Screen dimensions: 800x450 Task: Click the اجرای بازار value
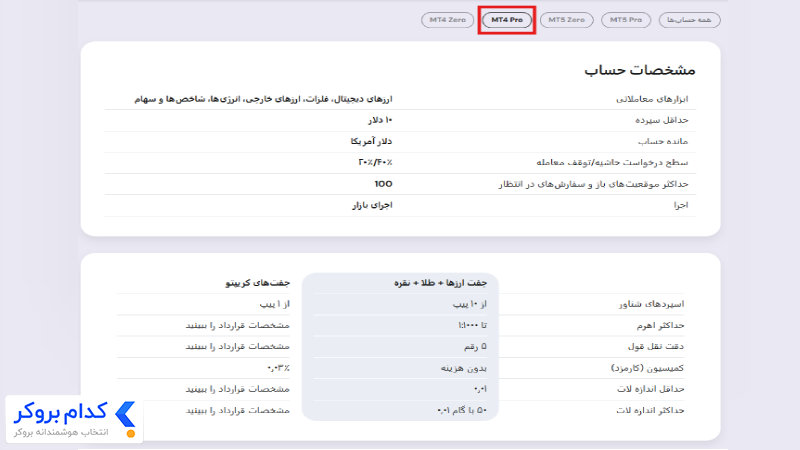(x=372, y=205)
